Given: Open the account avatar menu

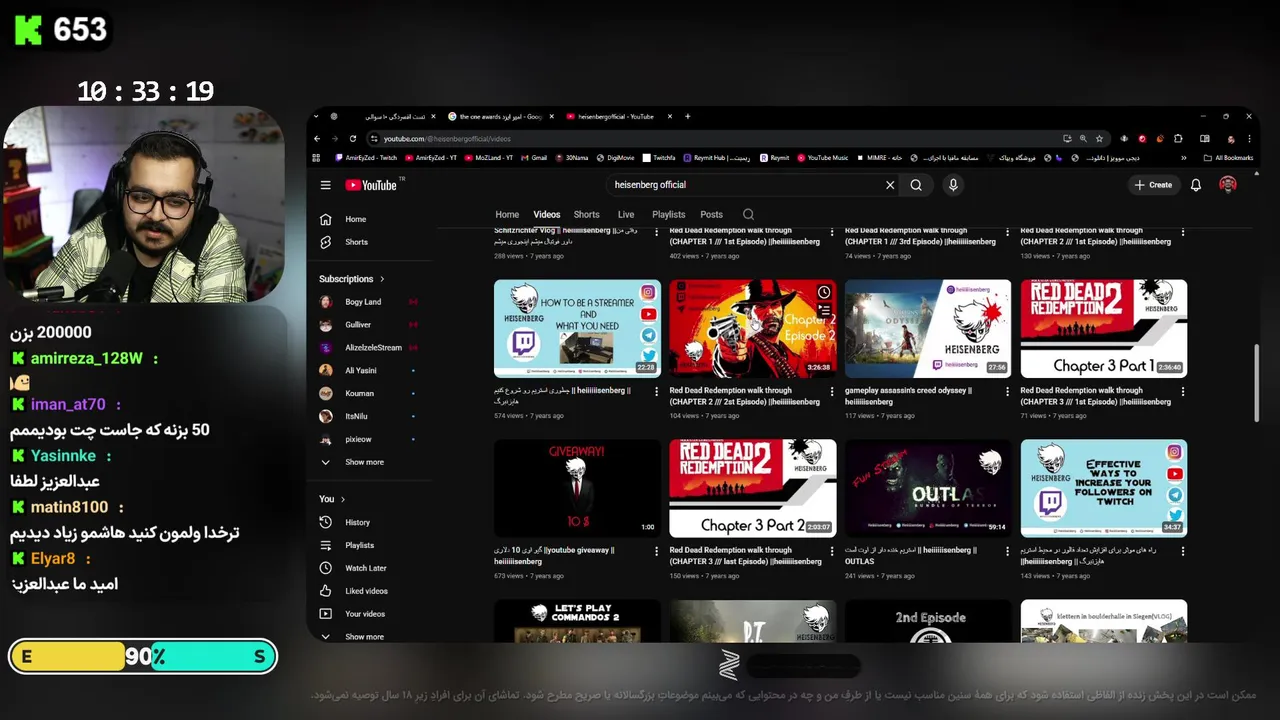Looking at the screenshot, I should (x=1228, y=185).
